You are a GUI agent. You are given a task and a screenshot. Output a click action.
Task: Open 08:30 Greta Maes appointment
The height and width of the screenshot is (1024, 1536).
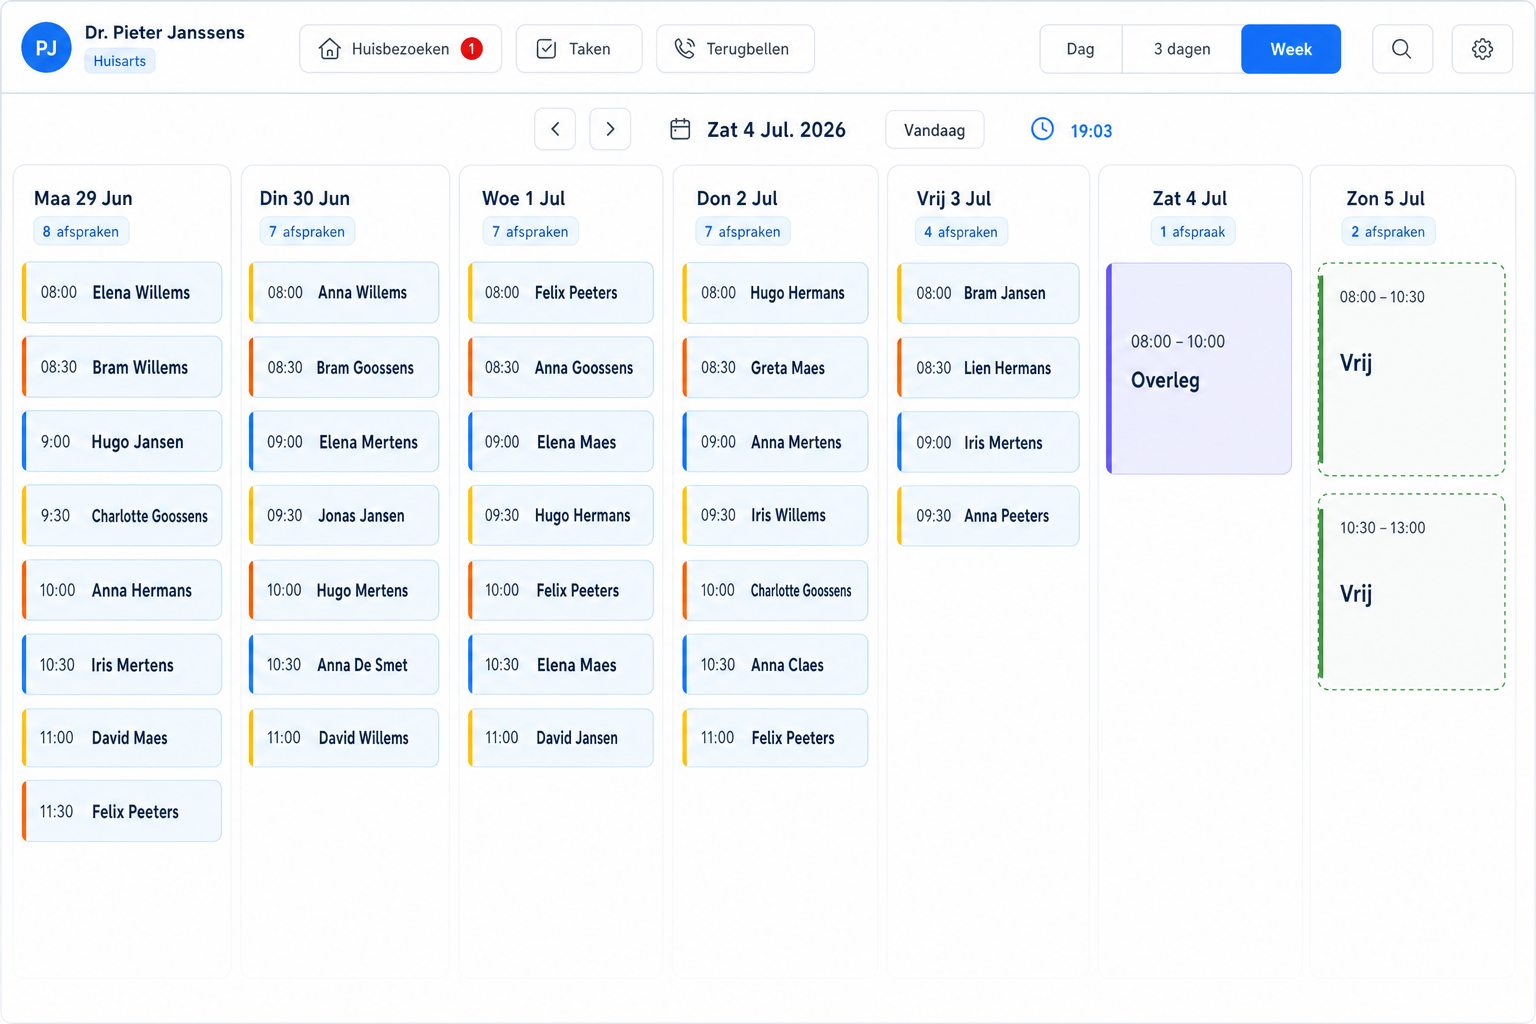point(775,367)
